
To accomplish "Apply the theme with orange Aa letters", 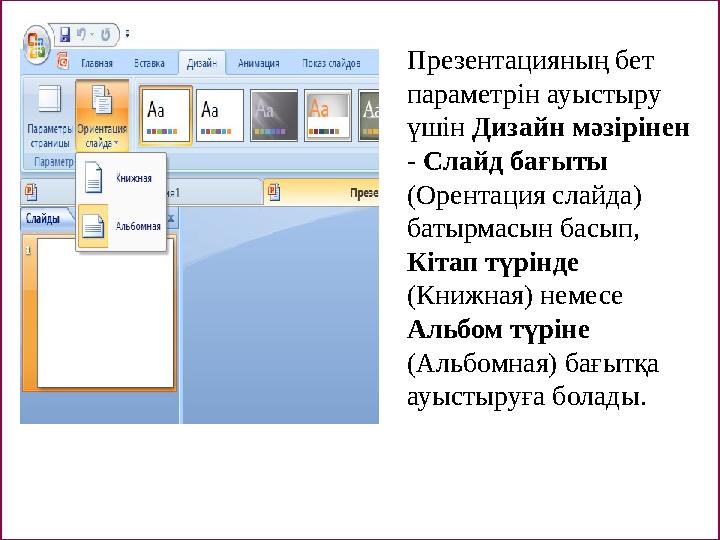I will (x=328, y=115).
